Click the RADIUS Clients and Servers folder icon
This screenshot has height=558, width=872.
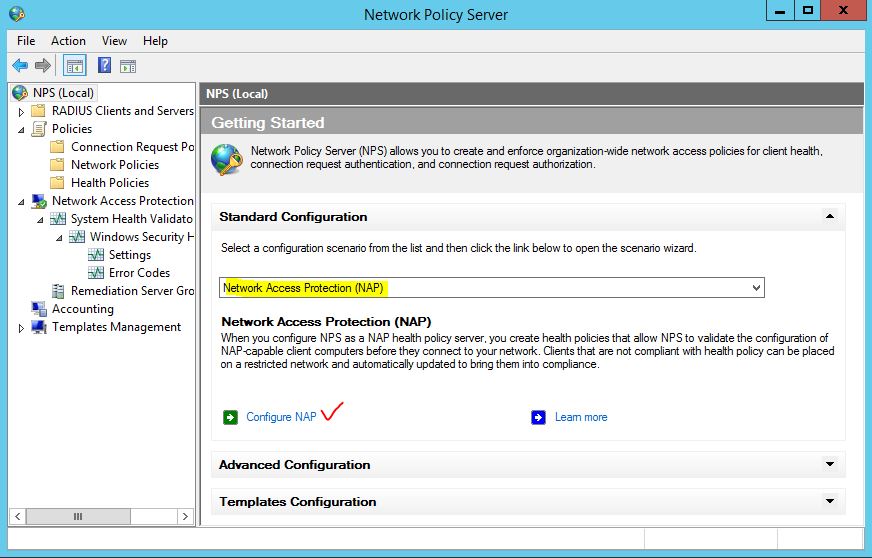click(38, 111)
